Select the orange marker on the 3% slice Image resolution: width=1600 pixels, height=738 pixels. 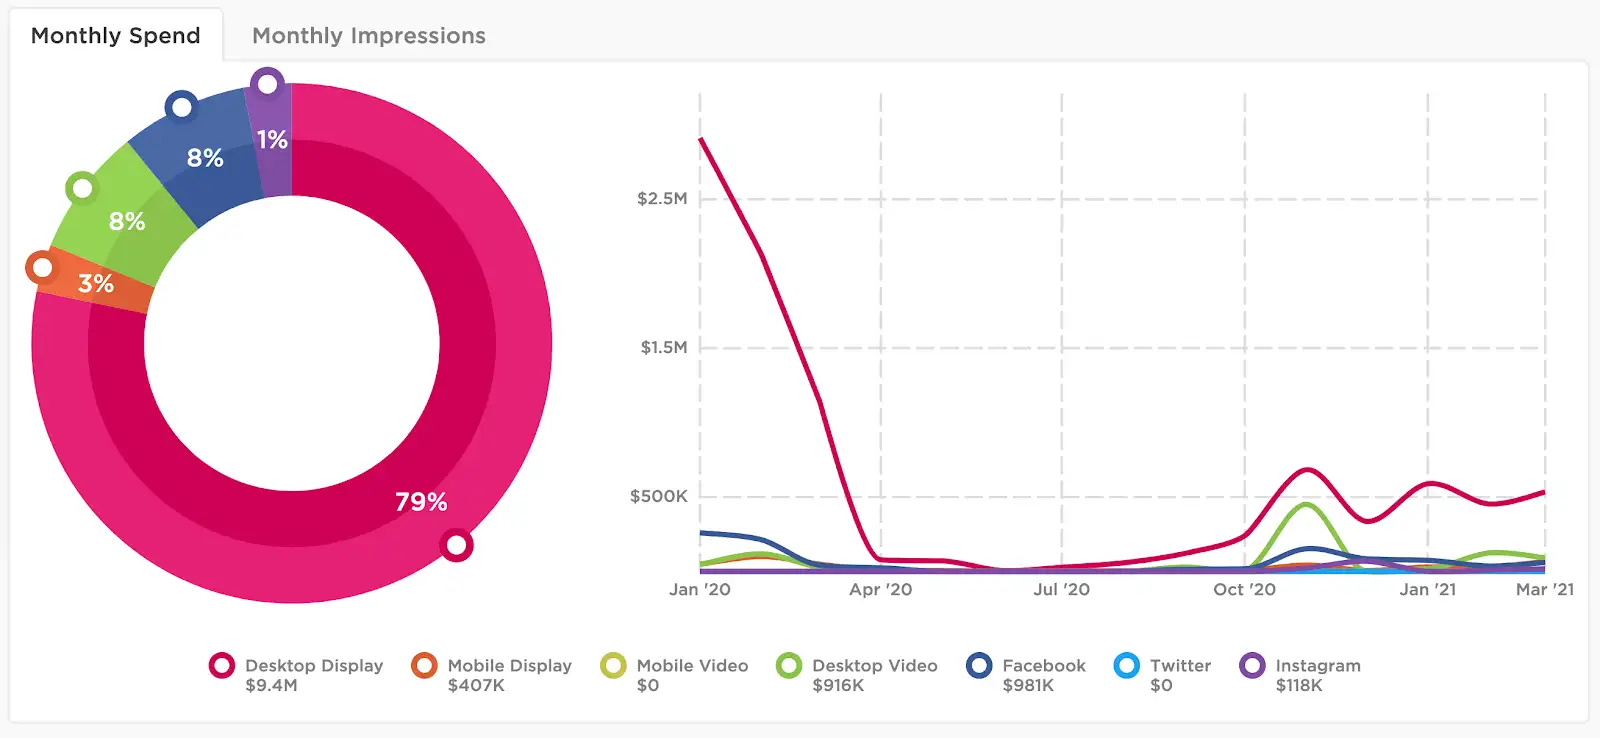(42, 268)
